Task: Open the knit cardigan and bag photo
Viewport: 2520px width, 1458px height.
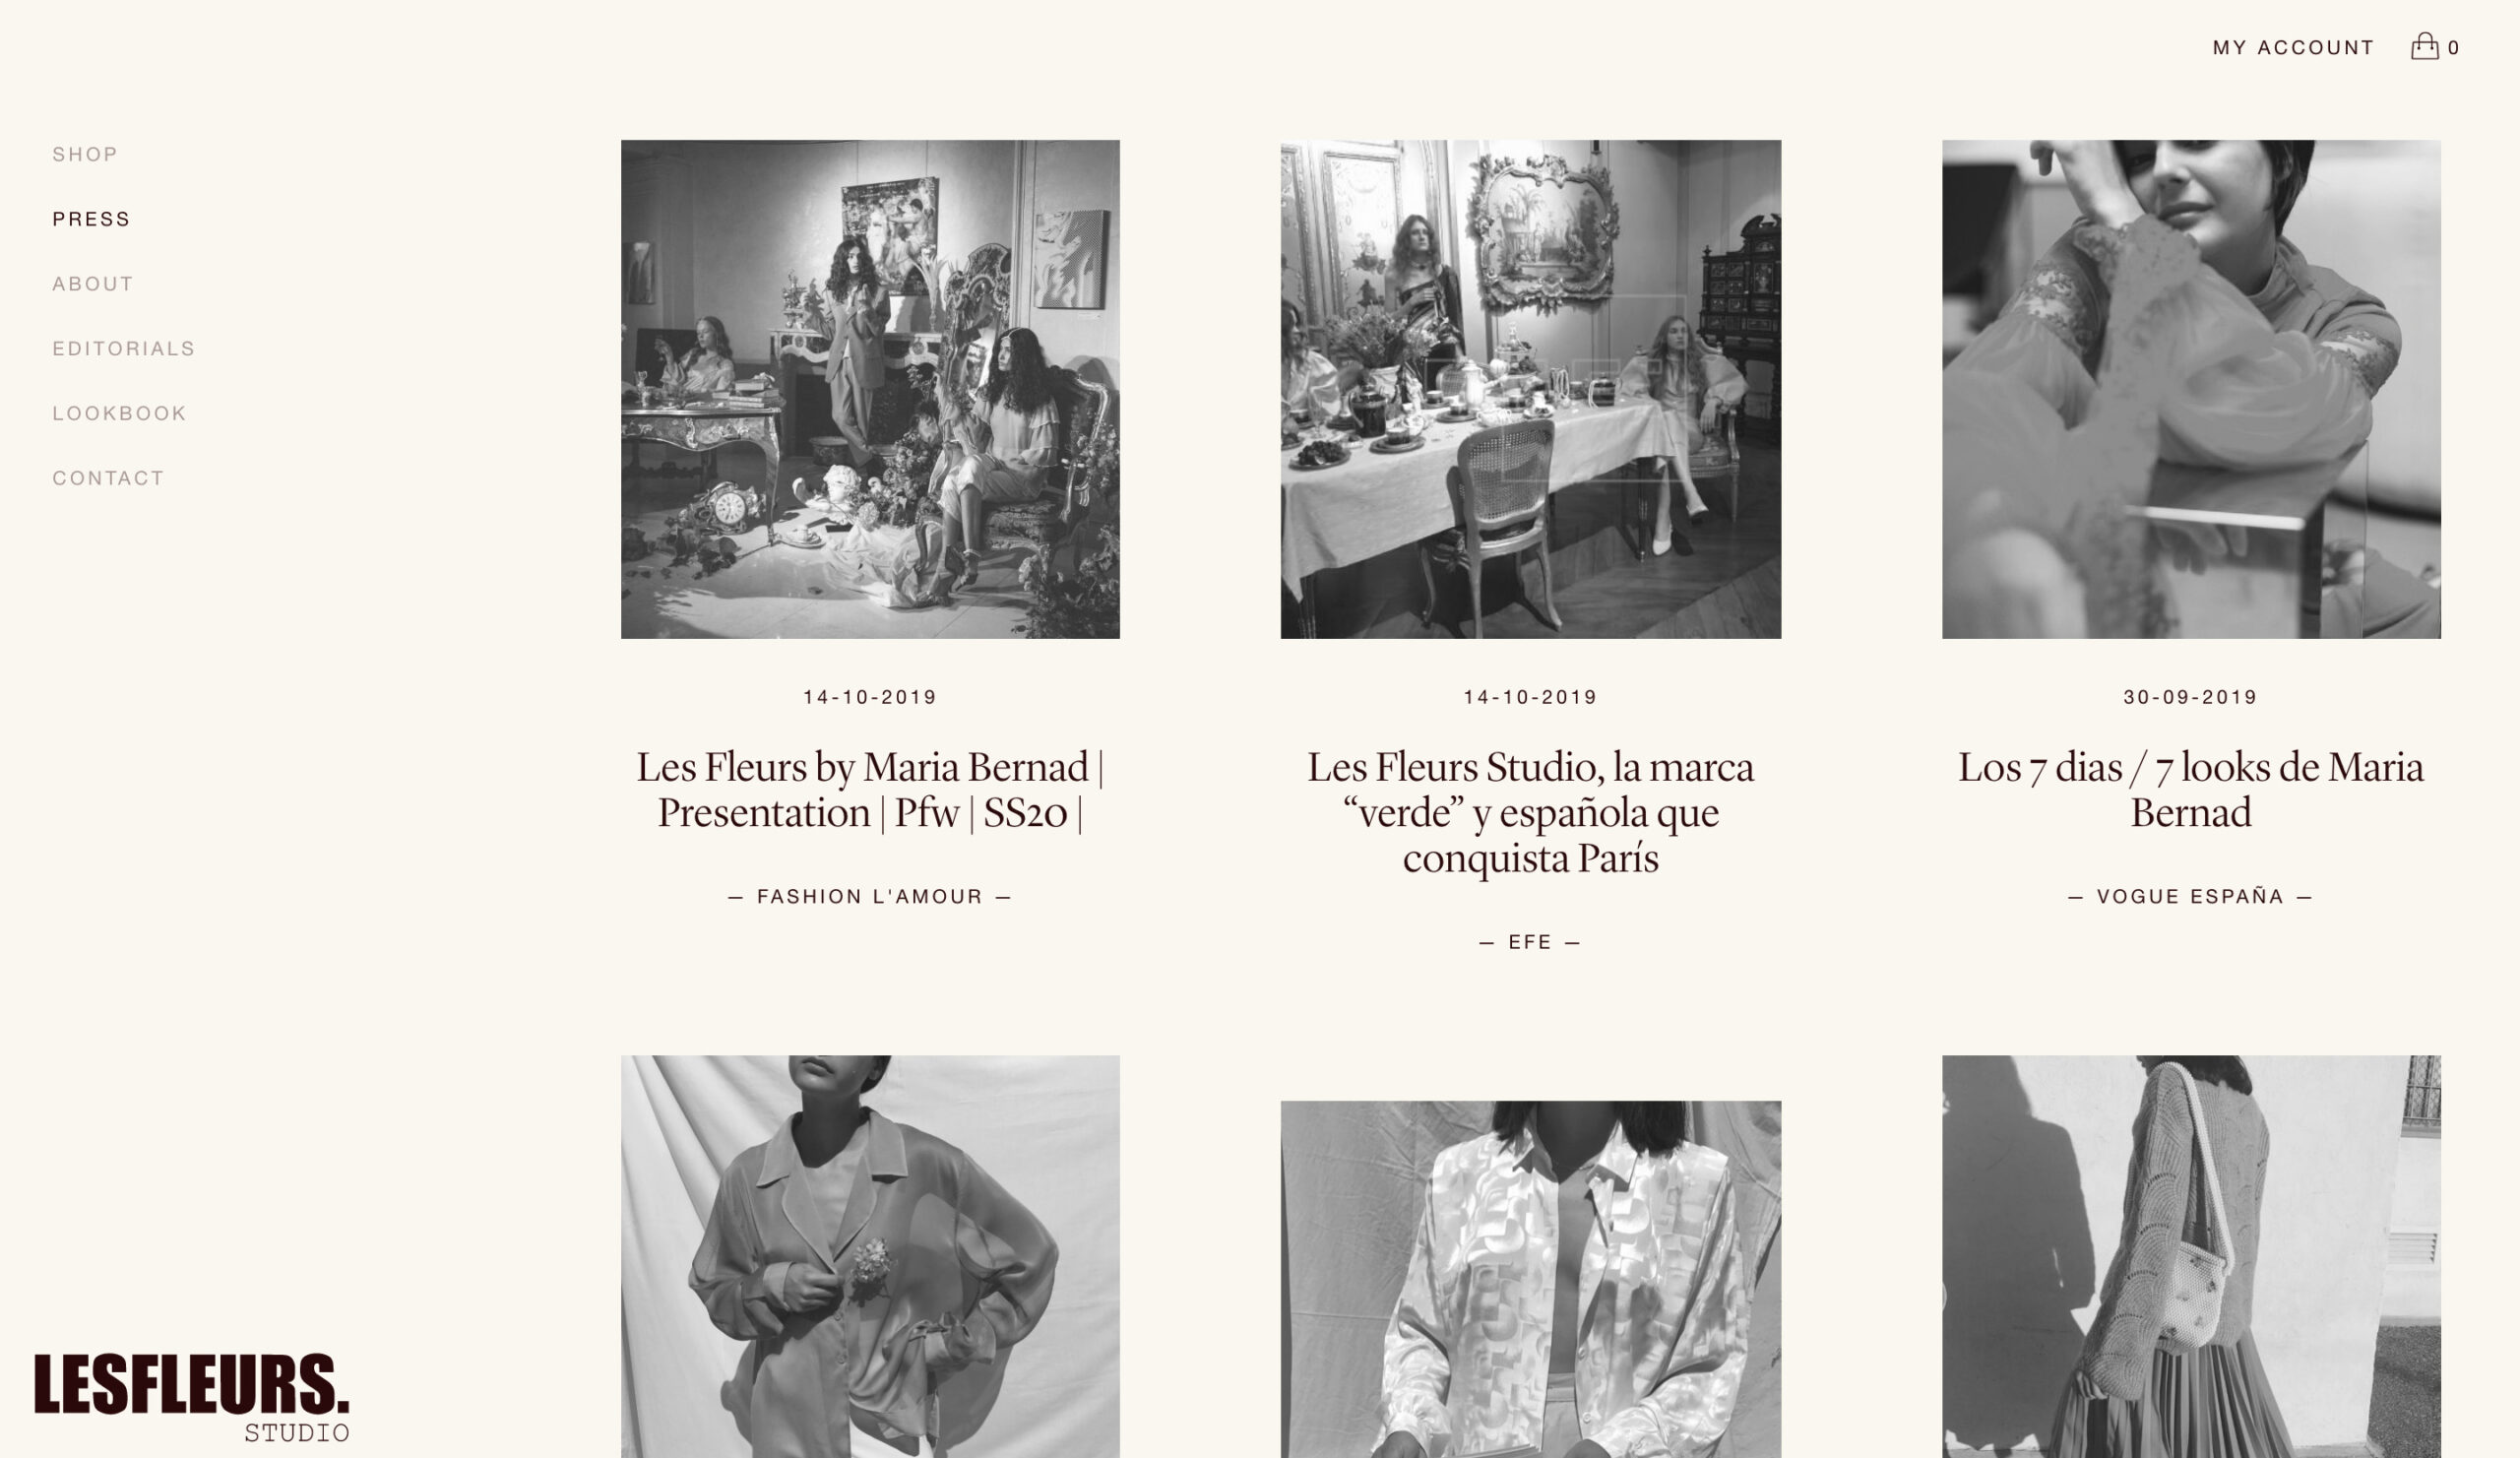Action: (2191, 1256)
